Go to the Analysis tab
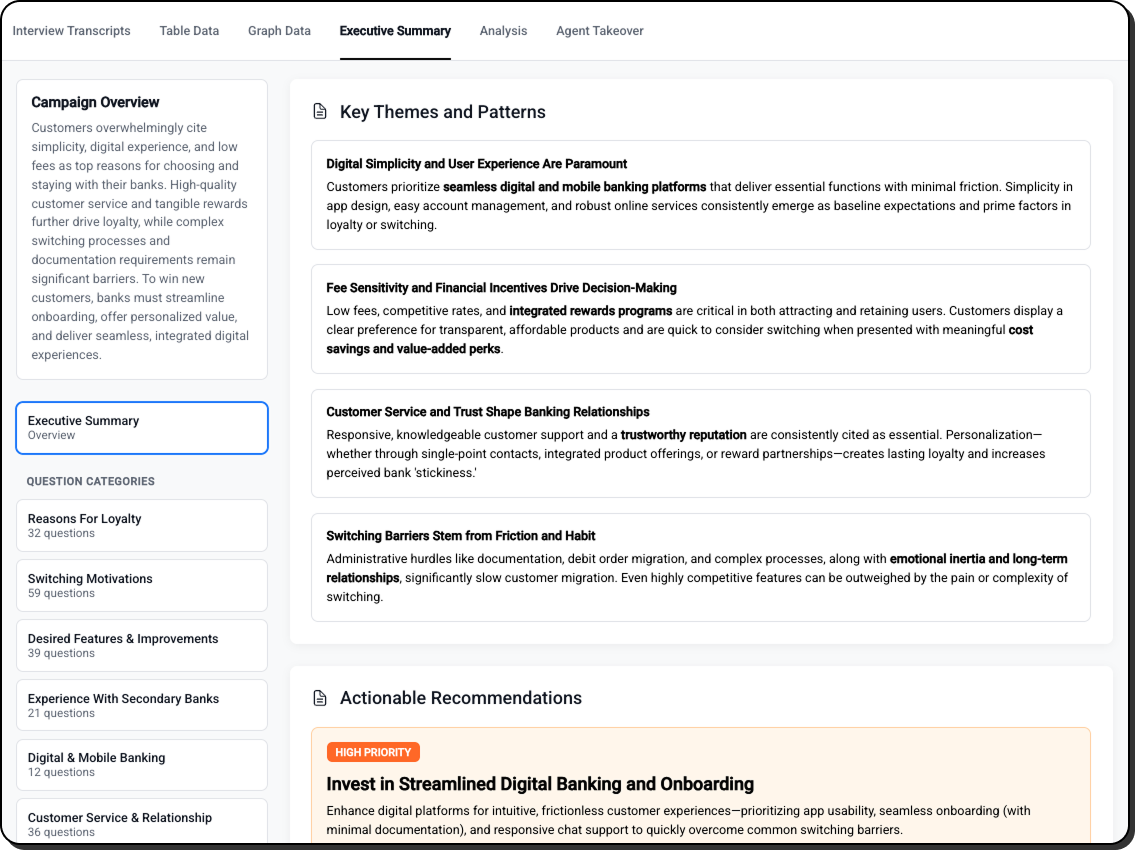 [x=503, y=31]
